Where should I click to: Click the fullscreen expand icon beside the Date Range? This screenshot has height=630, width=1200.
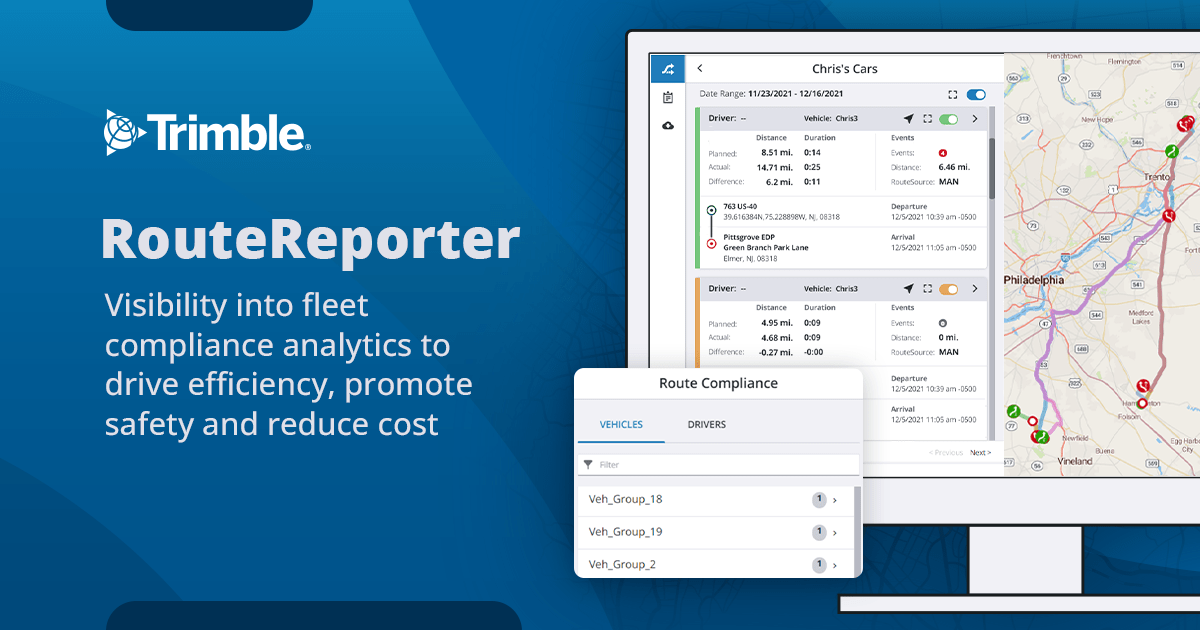(x=952, y=94)
